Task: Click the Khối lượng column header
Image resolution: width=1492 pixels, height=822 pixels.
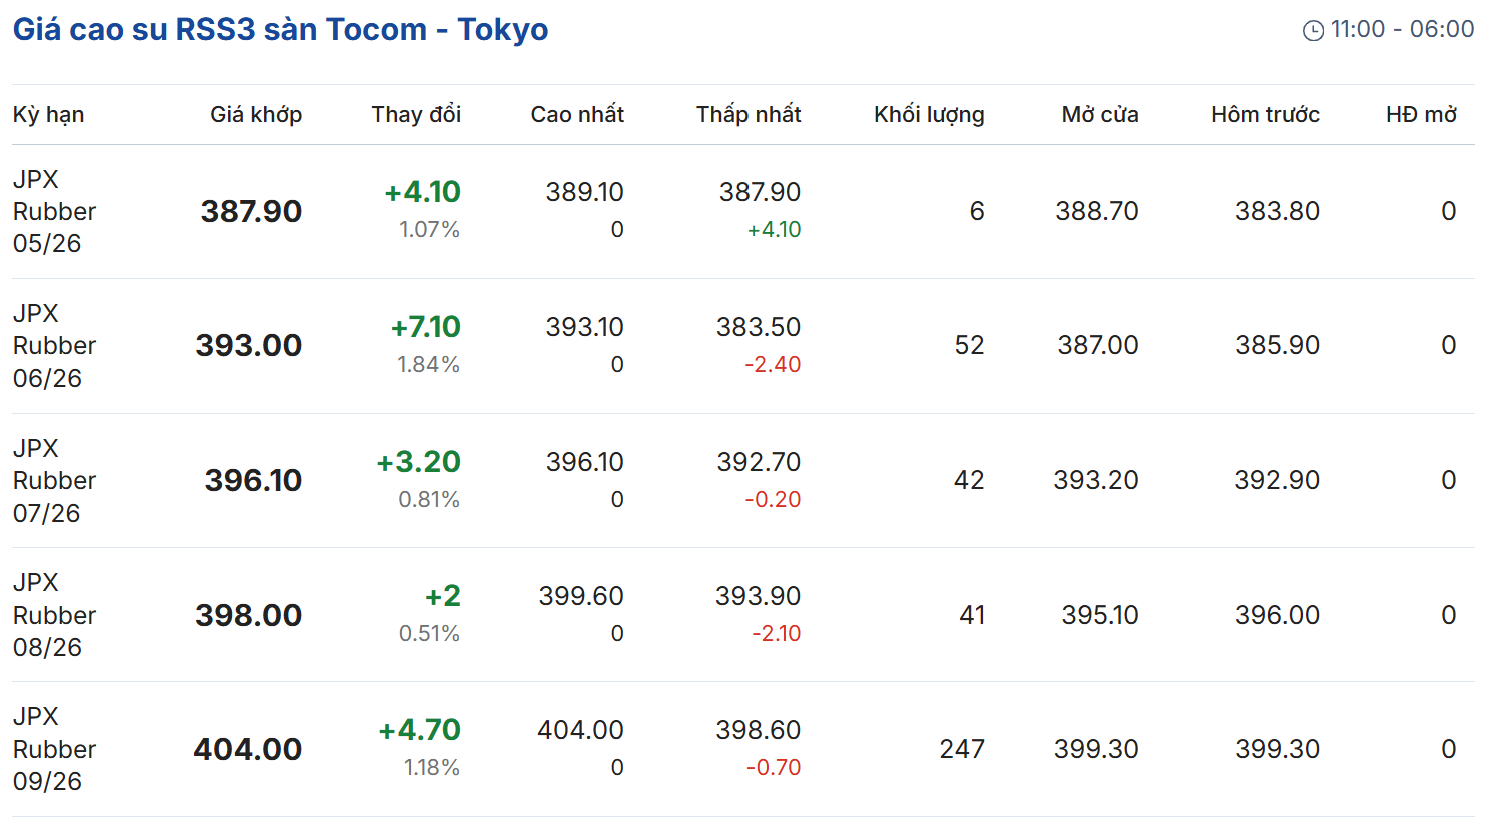Action: click(929, 115)
